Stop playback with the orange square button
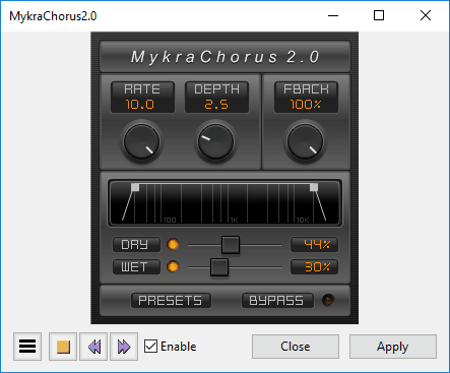 click(x=63, y=346)
